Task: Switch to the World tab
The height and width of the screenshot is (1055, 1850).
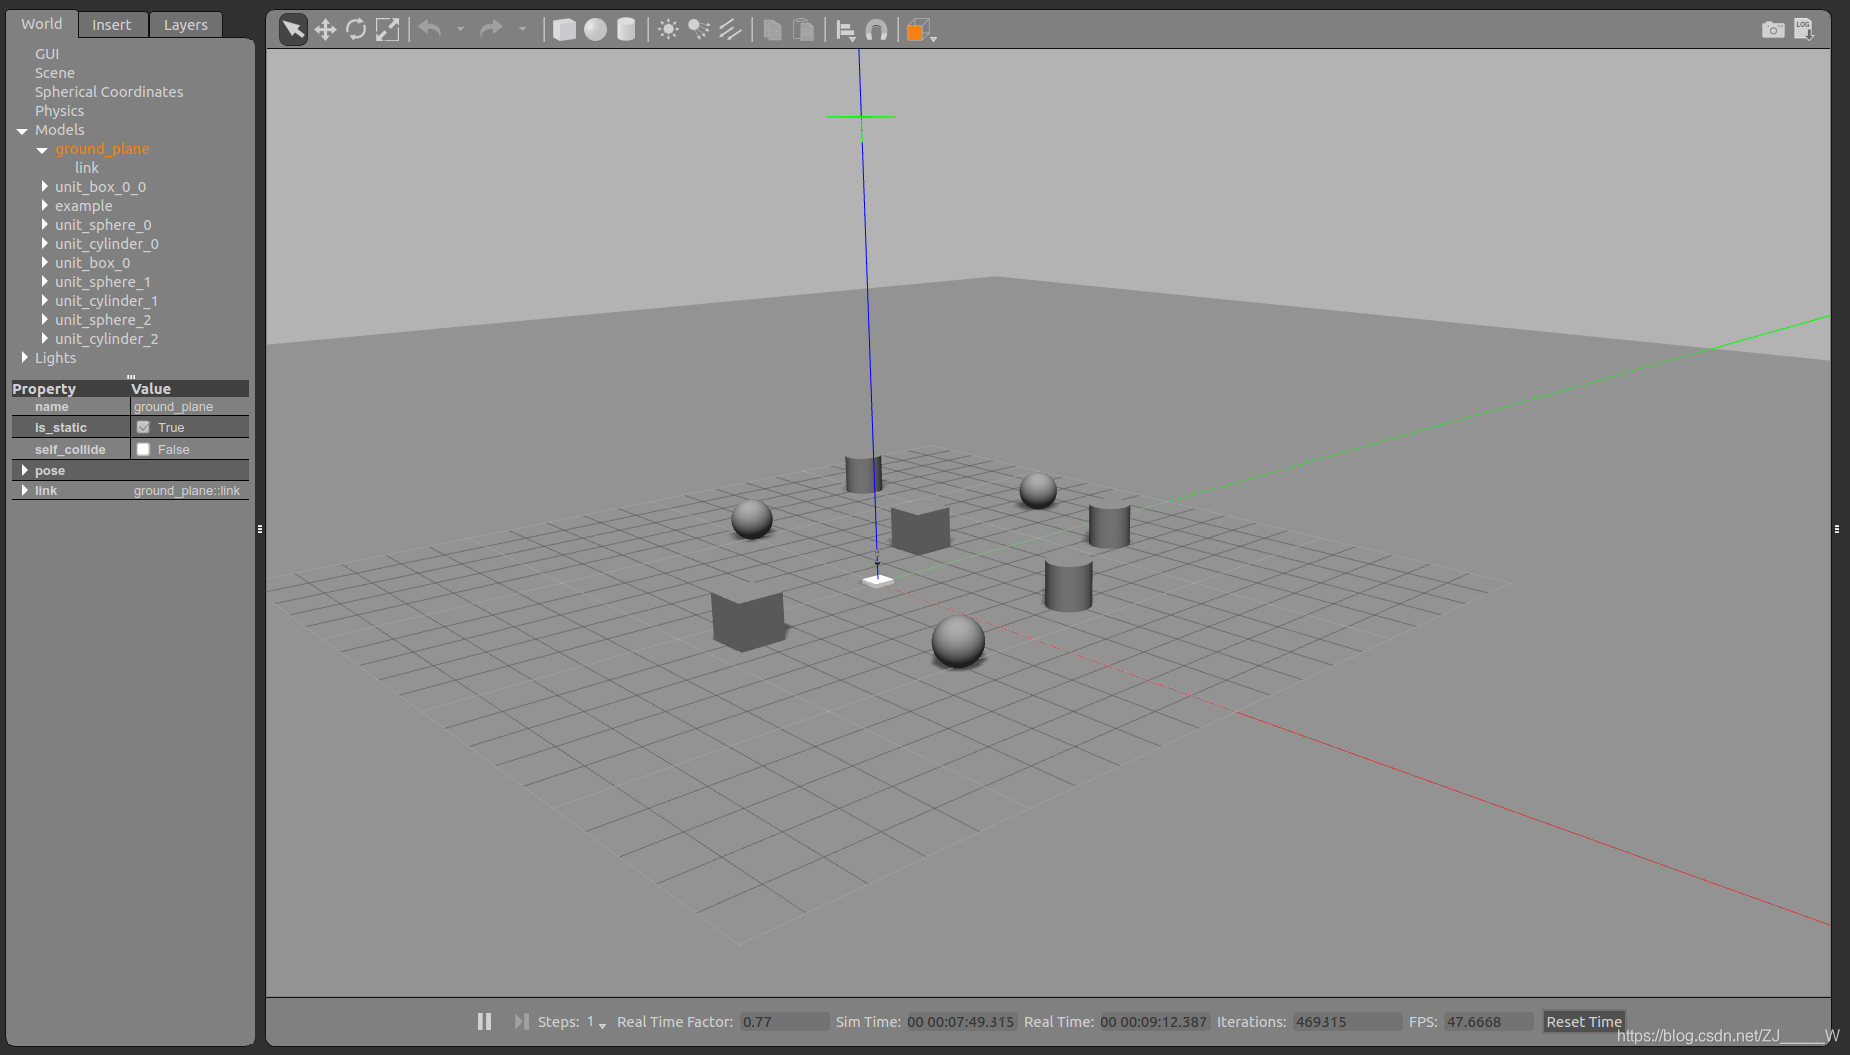Action: point(41,23)
